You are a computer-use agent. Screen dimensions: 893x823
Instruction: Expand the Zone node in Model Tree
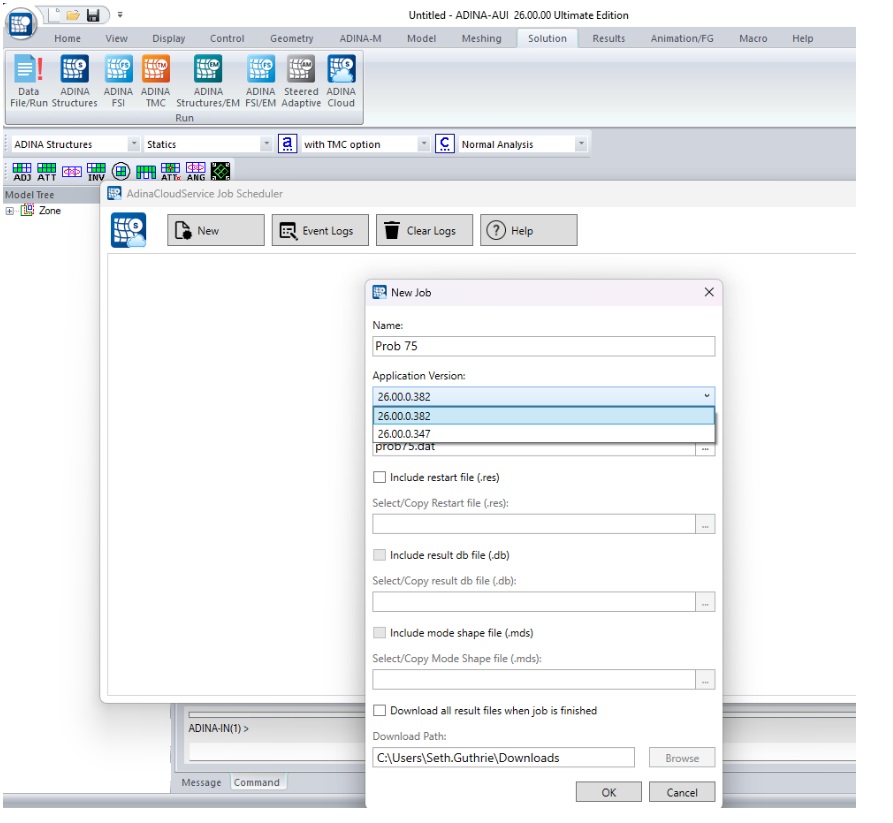[10, 211]
